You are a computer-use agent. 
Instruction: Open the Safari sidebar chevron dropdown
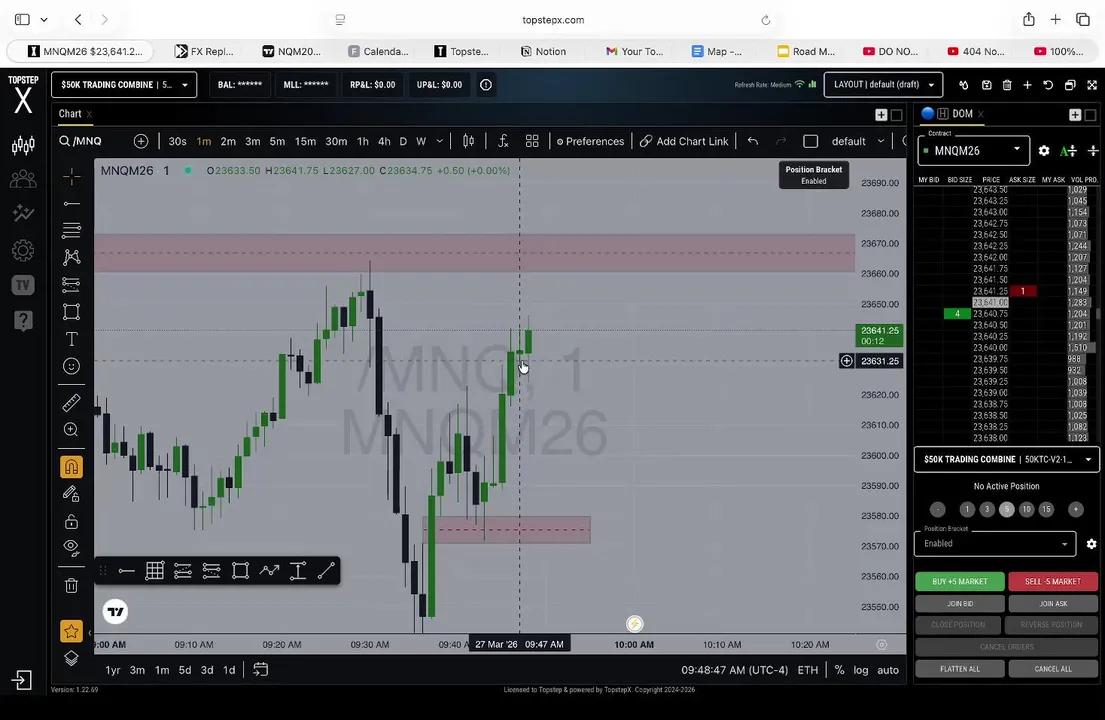coord(44,20)
